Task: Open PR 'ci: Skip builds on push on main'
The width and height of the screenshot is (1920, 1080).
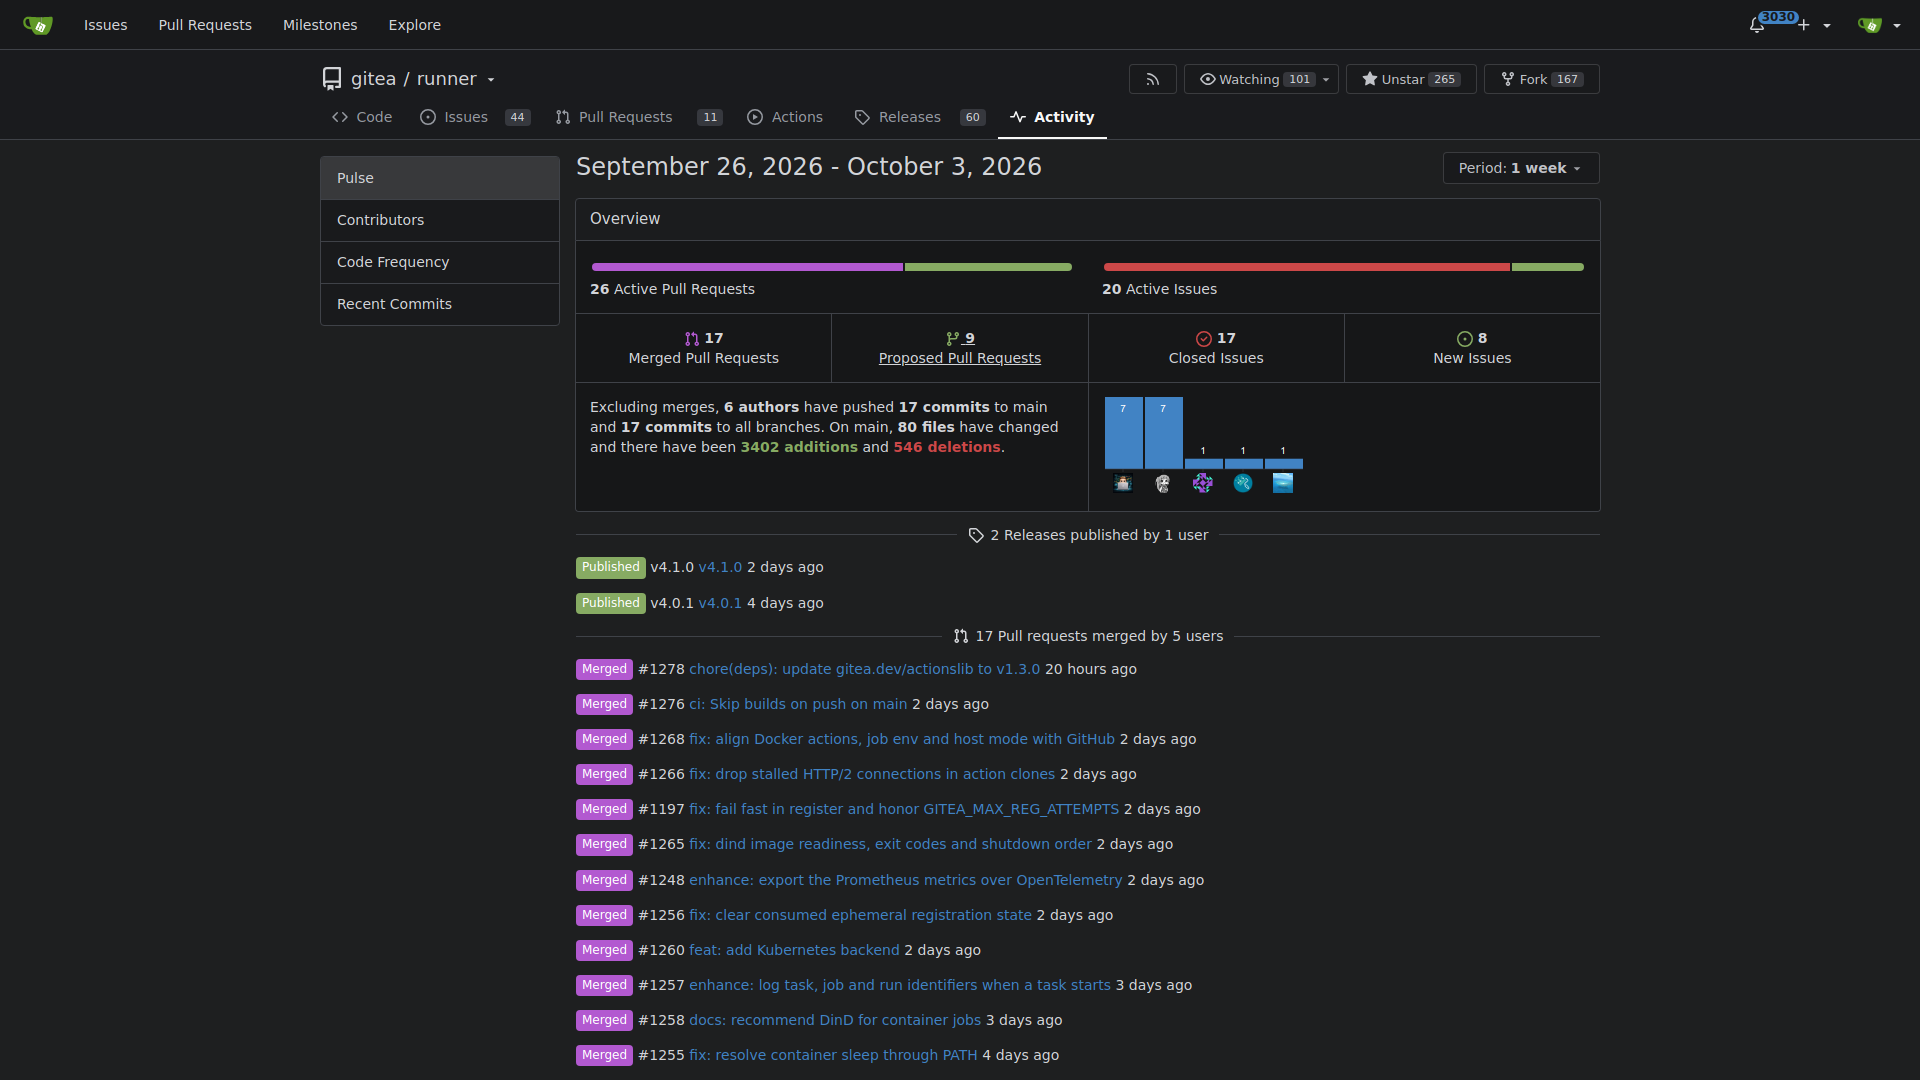Action: (x=798, y=704)
